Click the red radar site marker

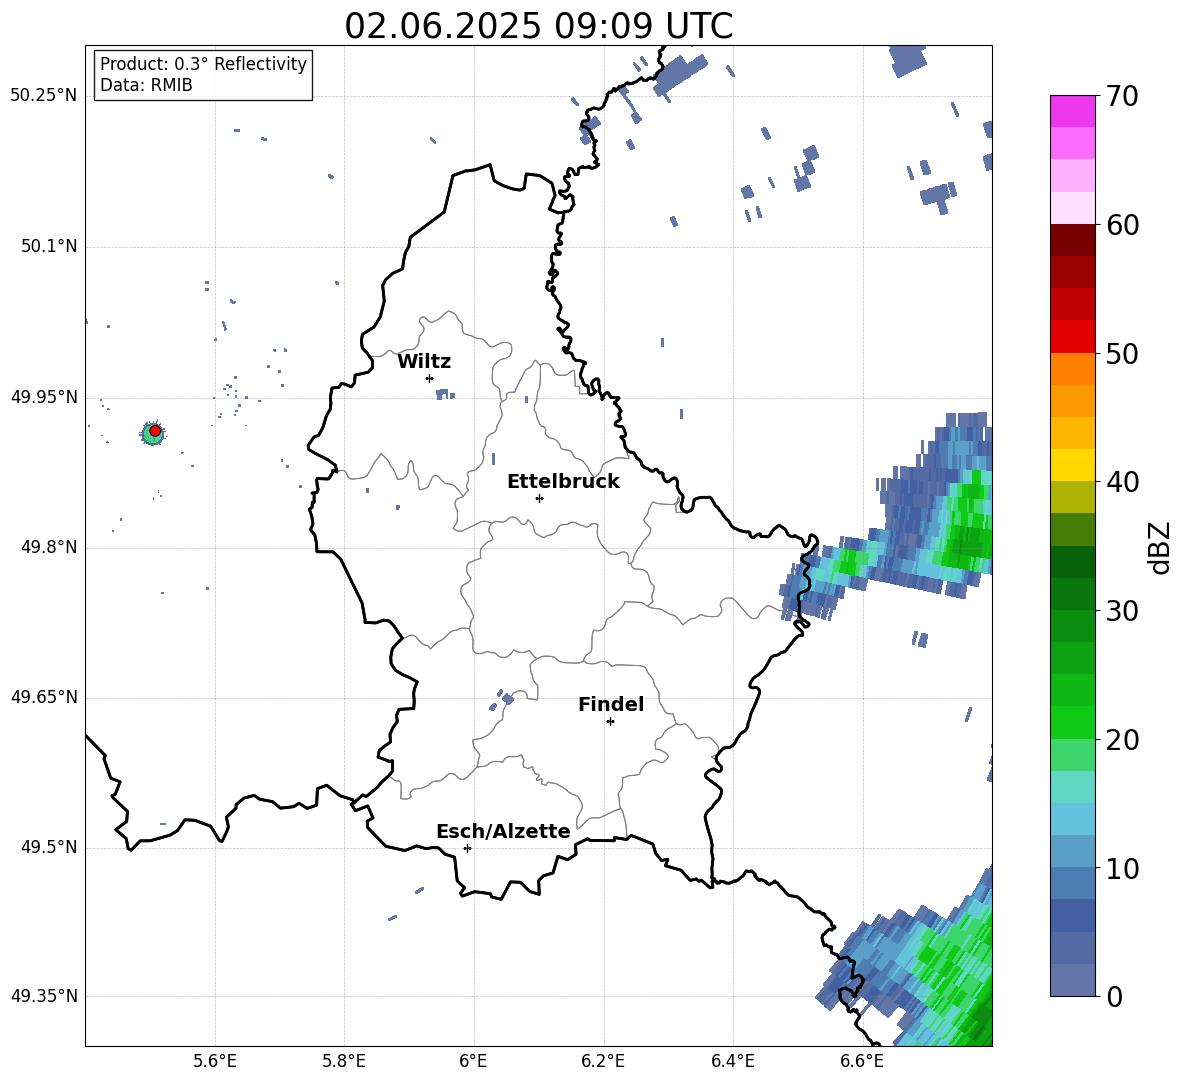click(155, 431)
